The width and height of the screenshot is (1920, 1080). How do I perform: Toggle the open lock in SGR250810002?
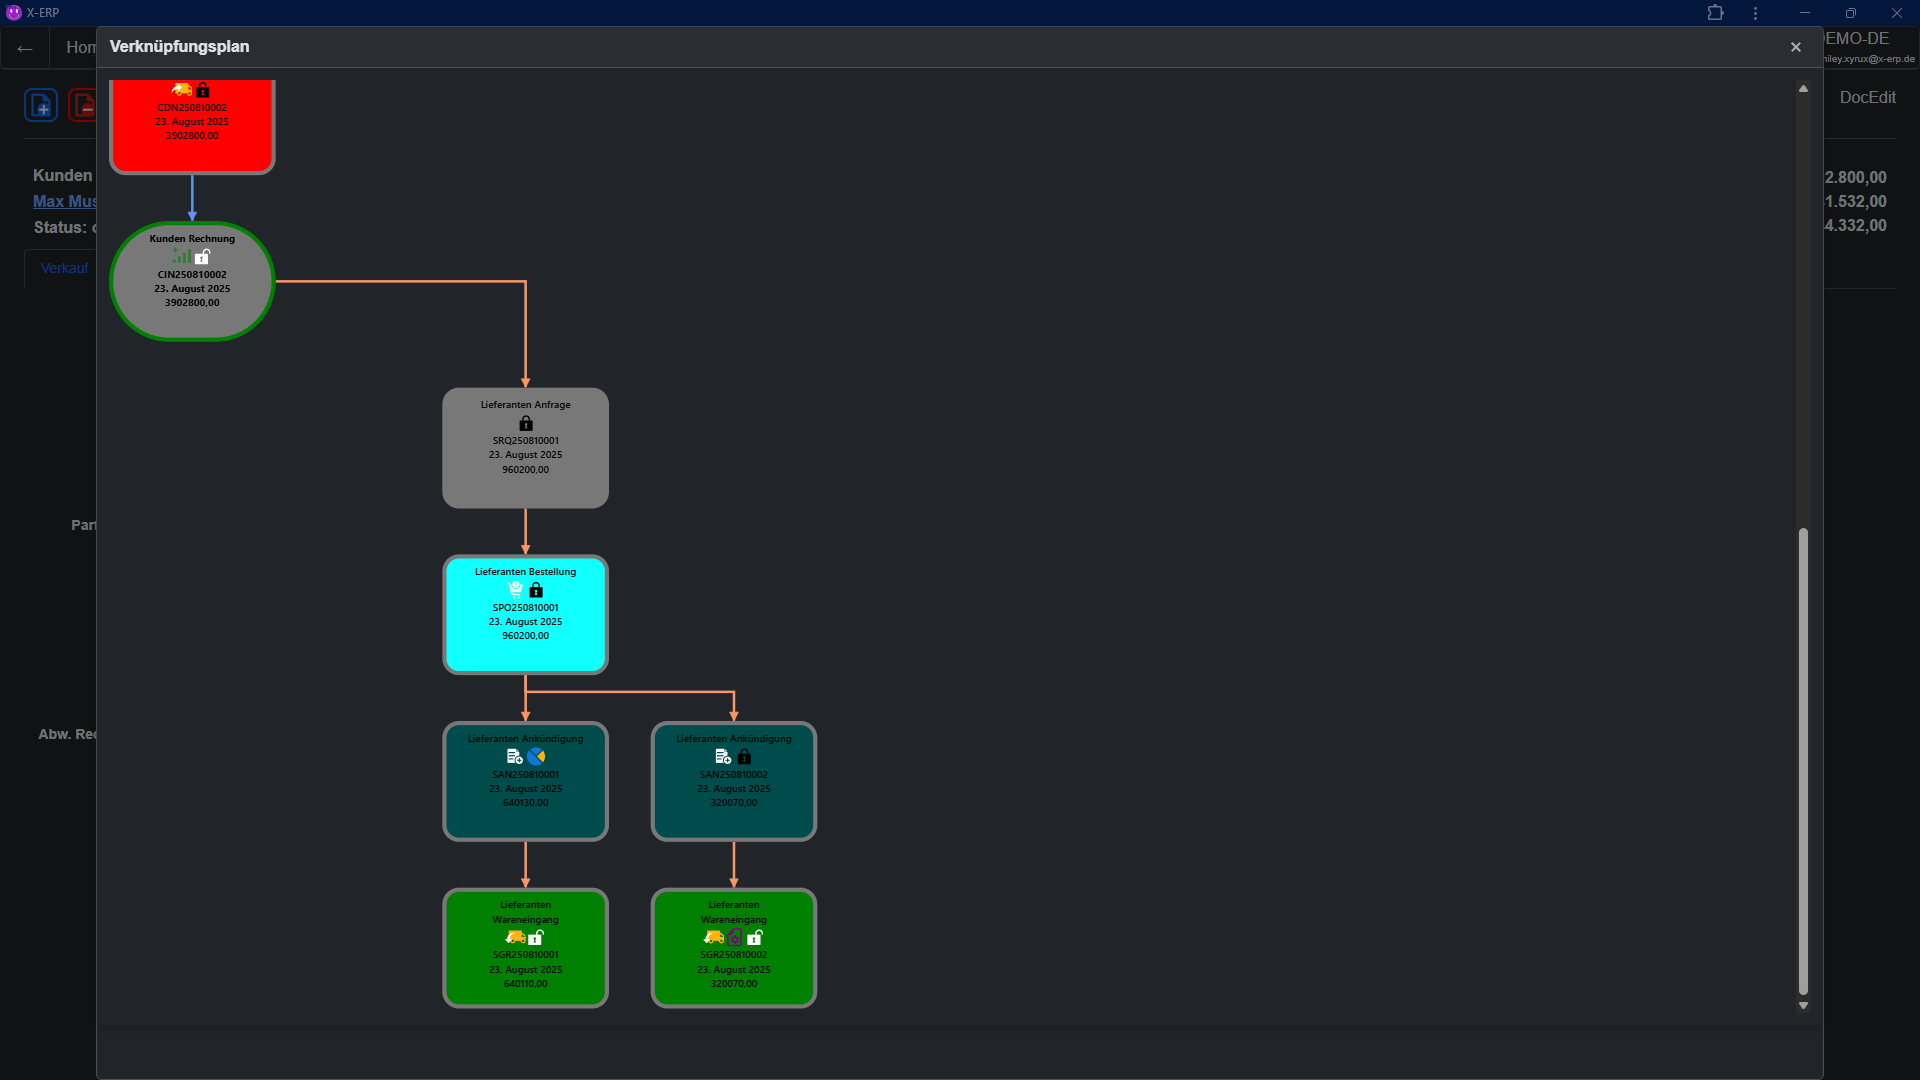(x=755, y=938)
